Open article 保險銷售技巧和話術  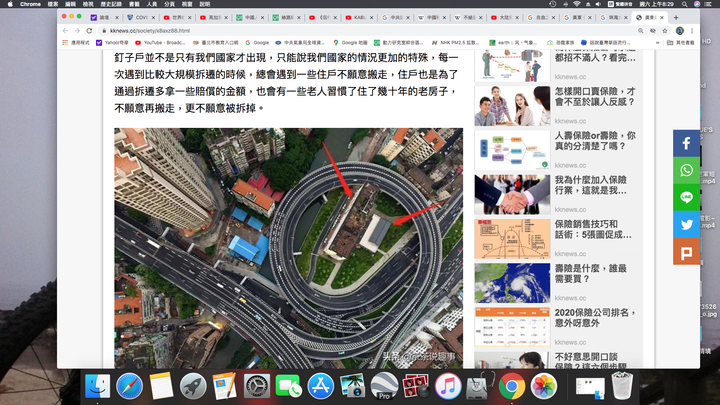[593, 230]
